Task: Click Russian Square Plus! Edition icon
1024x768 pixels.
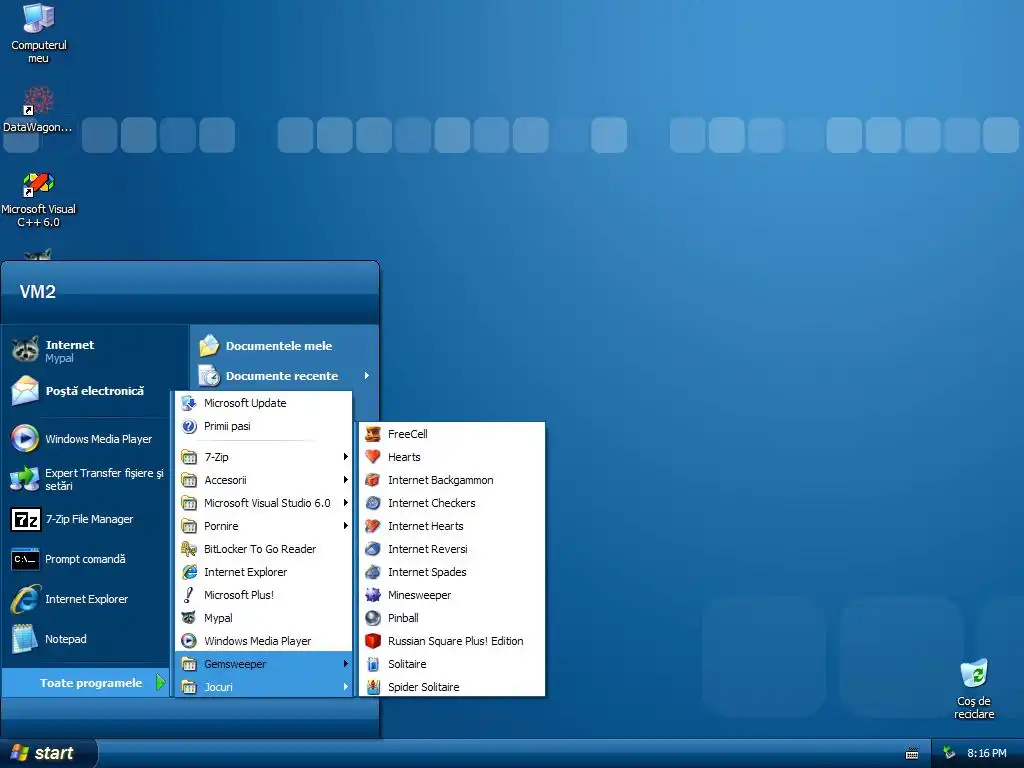Action: pyautogui.click(x=373, y=641)
